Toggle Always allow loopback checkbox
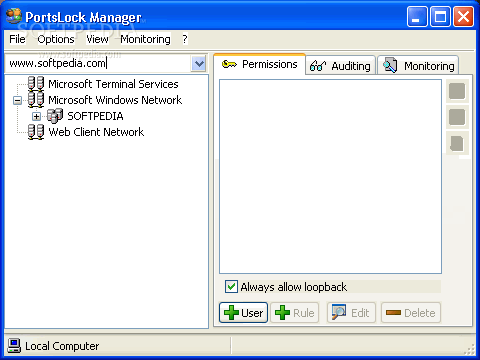Viewport: 480px width, 360px height. tap(231, 287)
